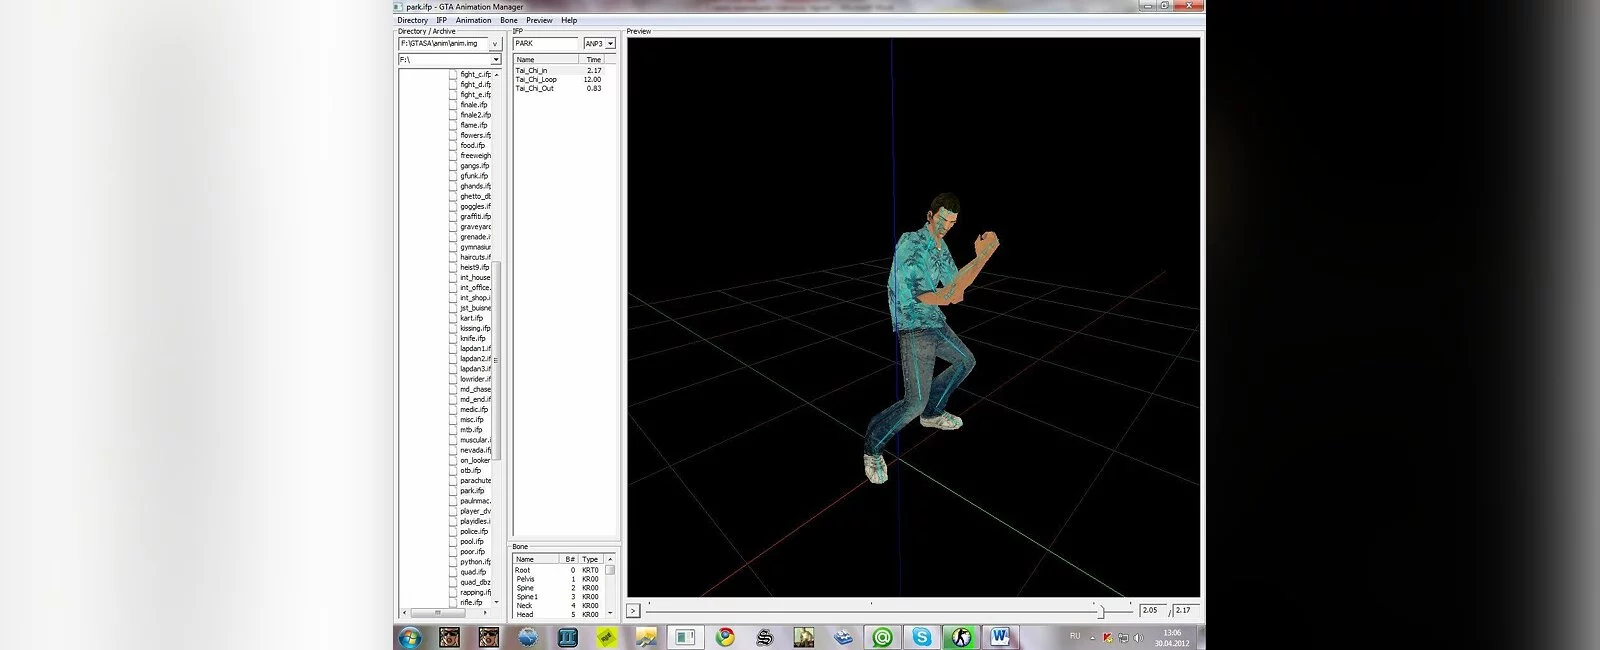Image resolution: width=1600 pixels, height=650 pixels.
Task: Open the blue 'II' taskbar icon
Action: (568, 637)
